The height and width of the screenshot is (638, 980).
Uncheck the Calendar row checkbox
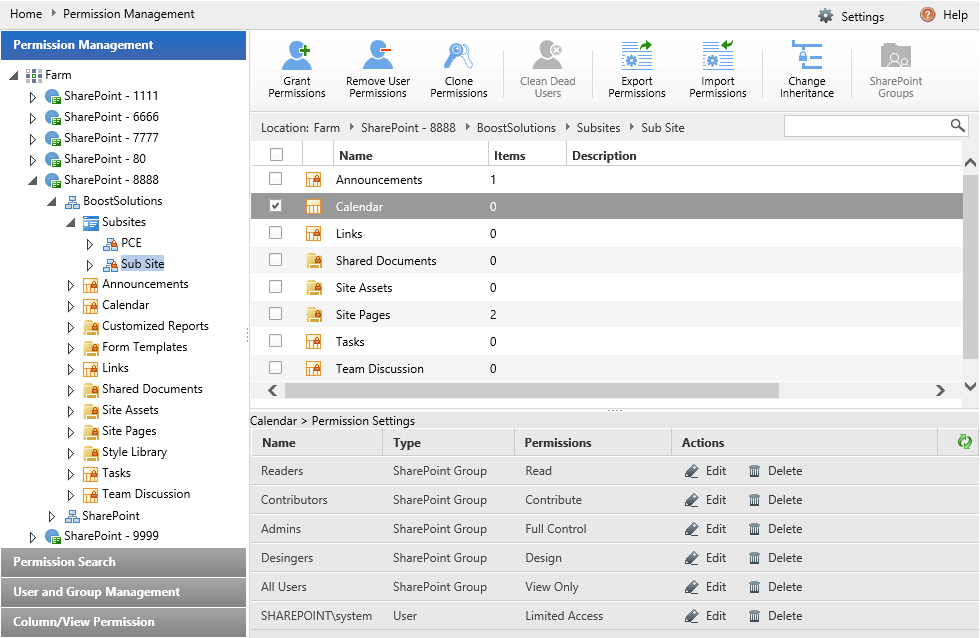pyautogui.click(x=275, y=206)
